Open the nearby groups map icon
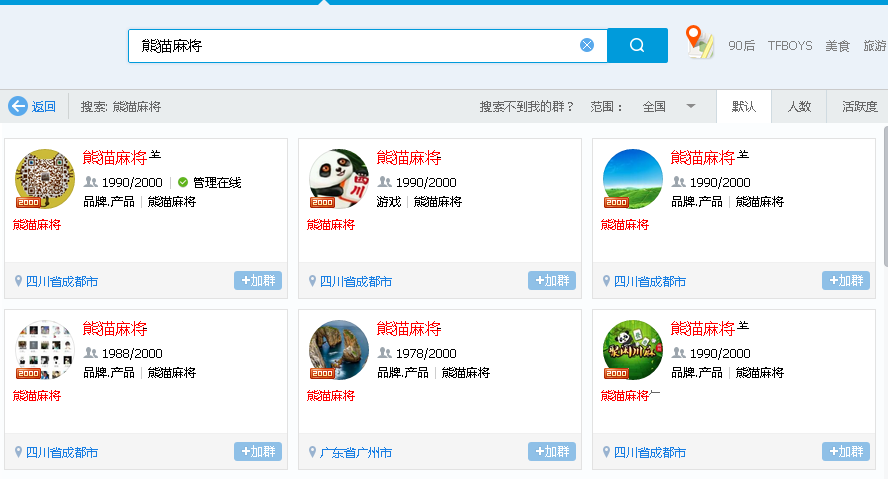This screenshot has height=479, width=888. point(700,43)
